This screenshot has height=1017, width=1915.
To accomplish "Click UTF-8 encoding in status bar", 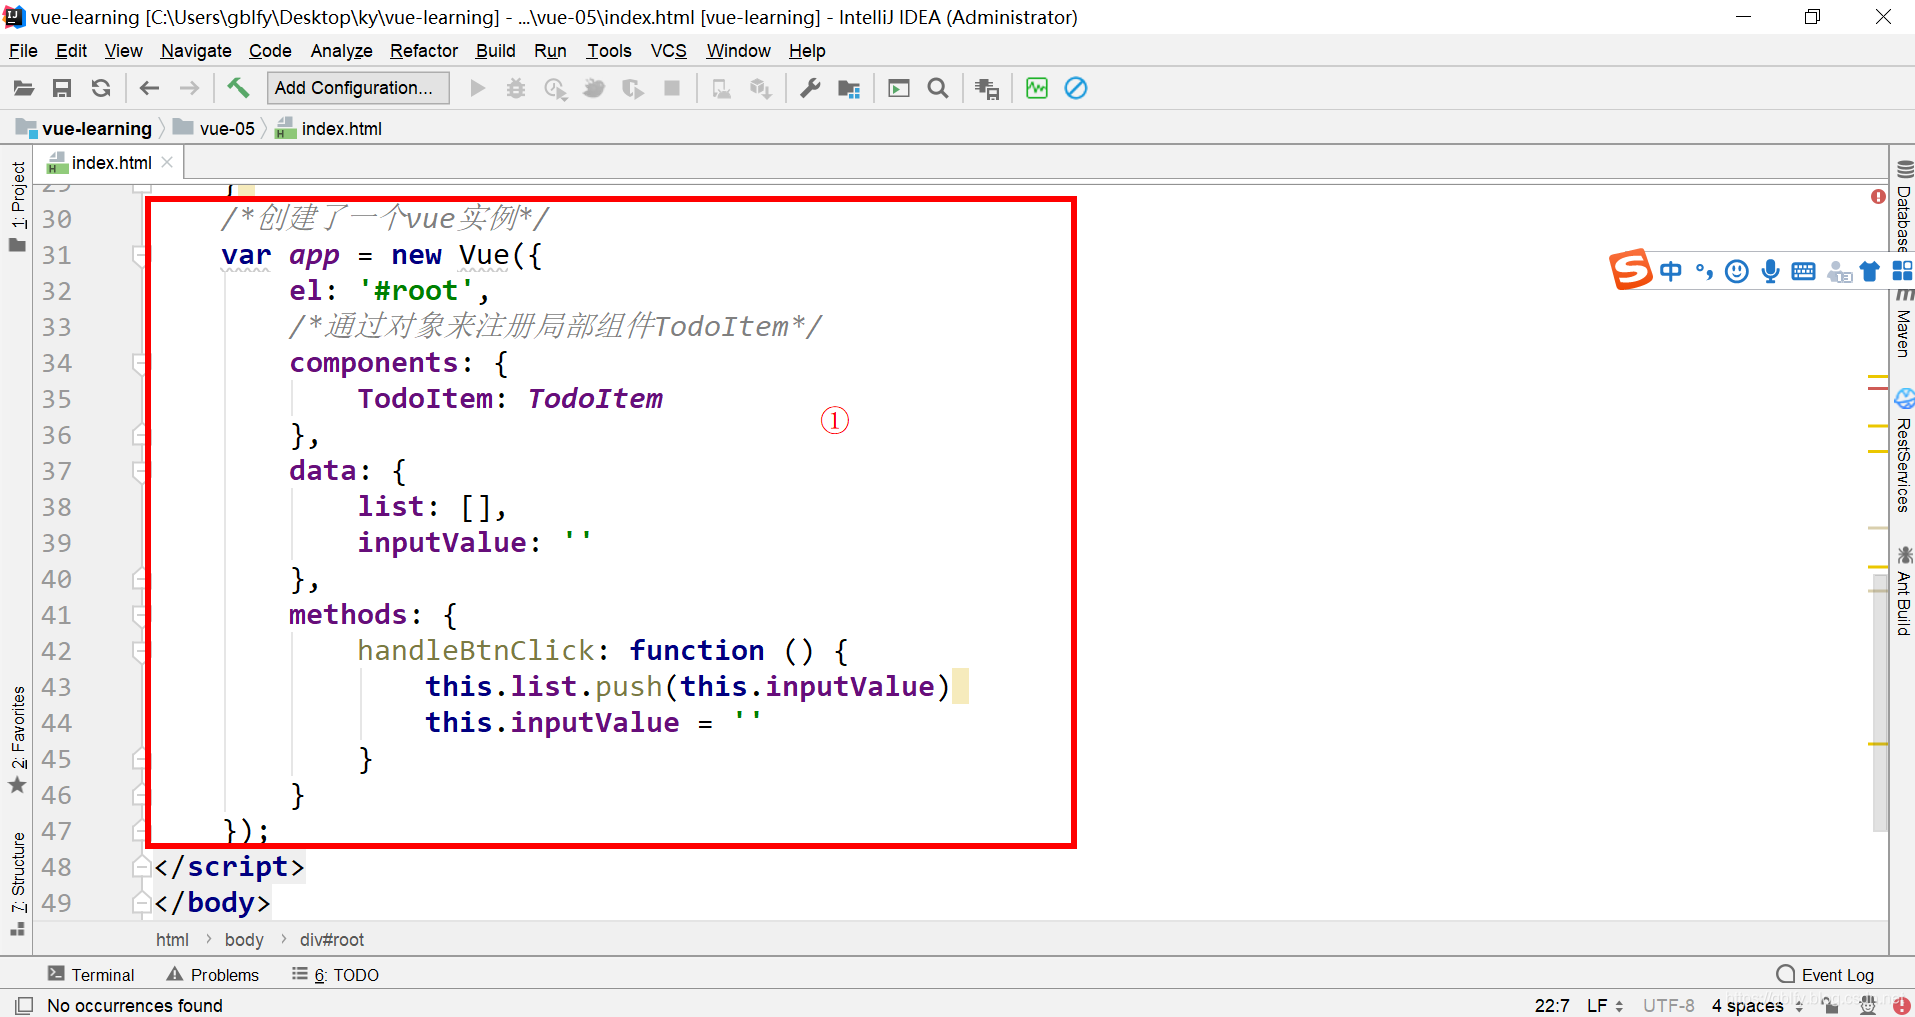I will 1668,1005.
